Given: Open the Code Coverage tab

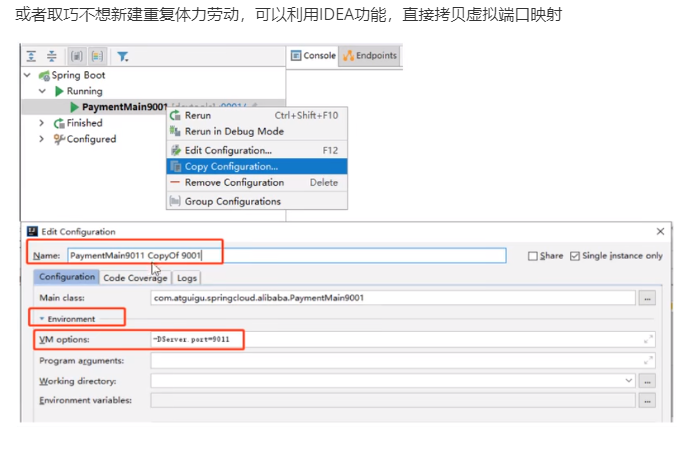Looking at the screenshot, I should (x=136, y=277).
